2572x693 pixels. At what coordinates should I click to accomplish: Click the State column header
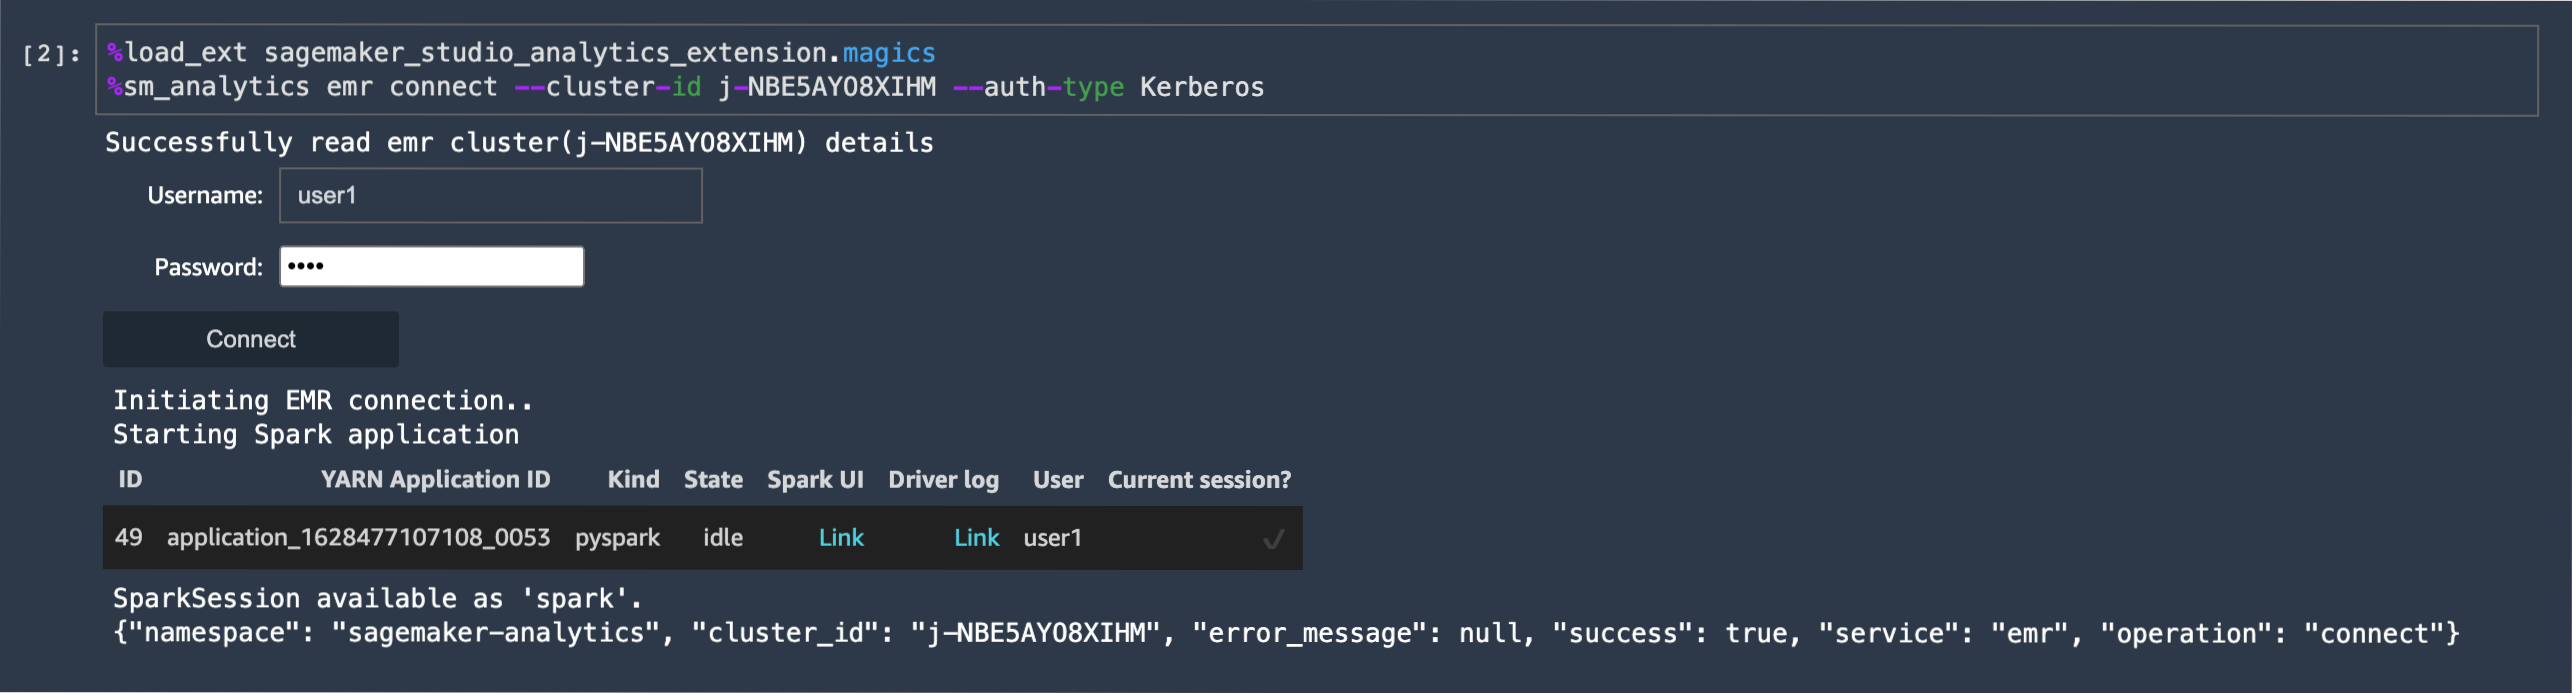712,479
